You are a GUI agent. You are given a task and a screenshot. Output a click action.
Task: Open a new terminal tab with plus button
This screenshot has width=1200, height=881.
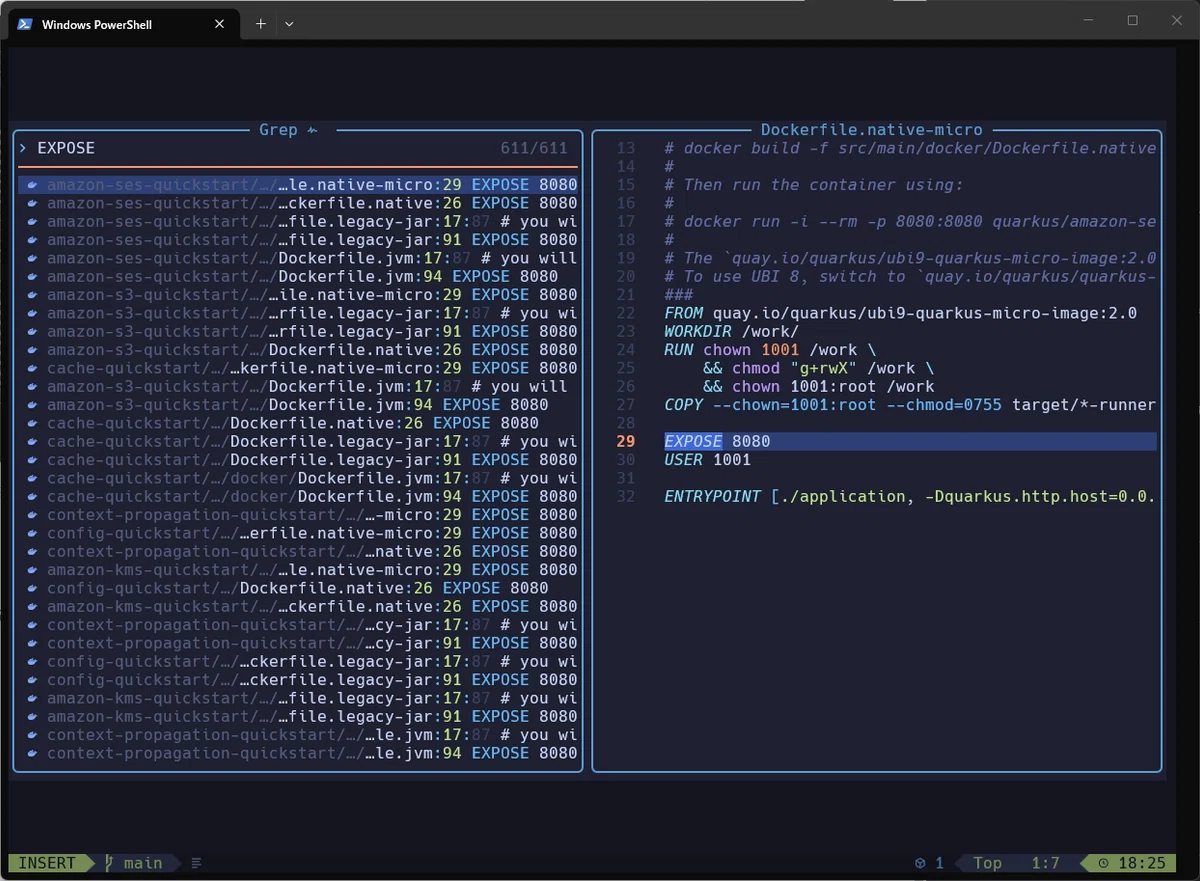tap(261, 24)
